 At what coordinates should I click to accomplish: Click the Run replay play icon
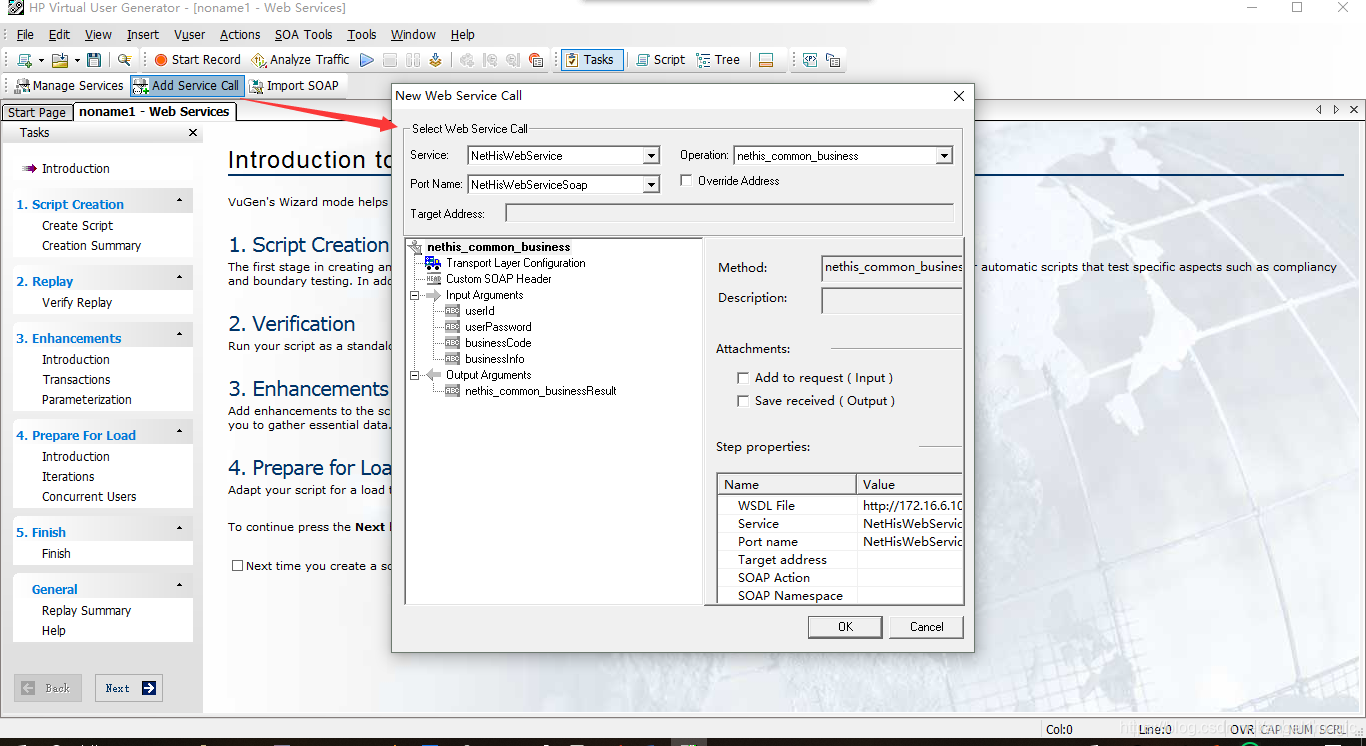(x=367, y=60)
